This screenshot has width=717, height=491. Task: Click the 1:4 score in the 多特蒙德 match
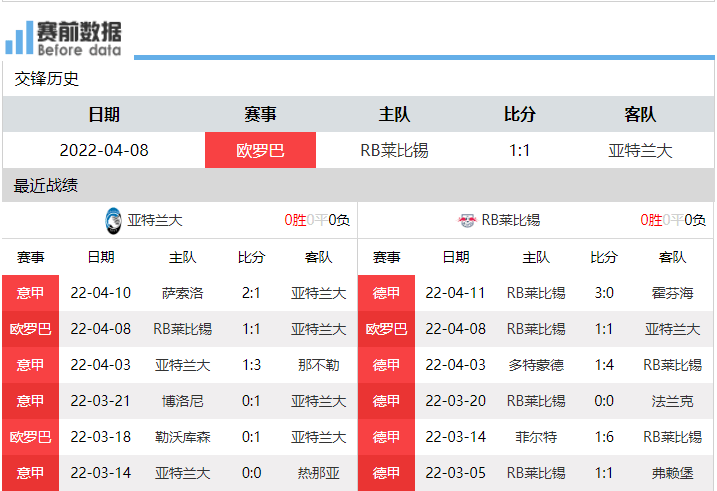[604, 365]
